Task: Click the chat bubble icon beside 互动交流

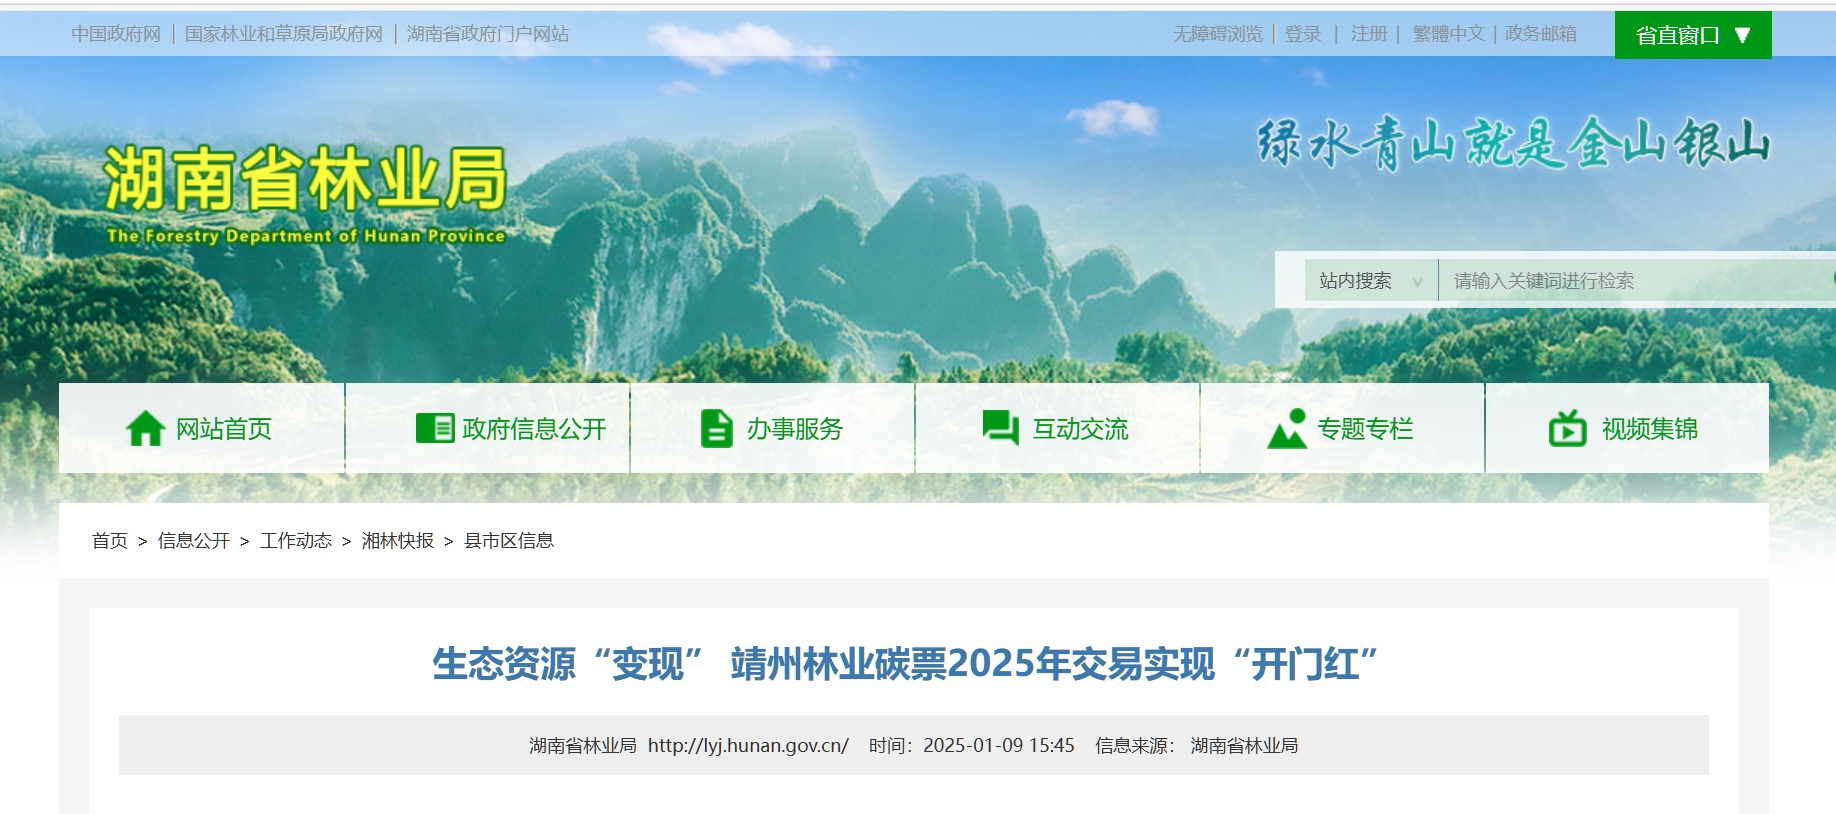Action: click(1000, 428)
